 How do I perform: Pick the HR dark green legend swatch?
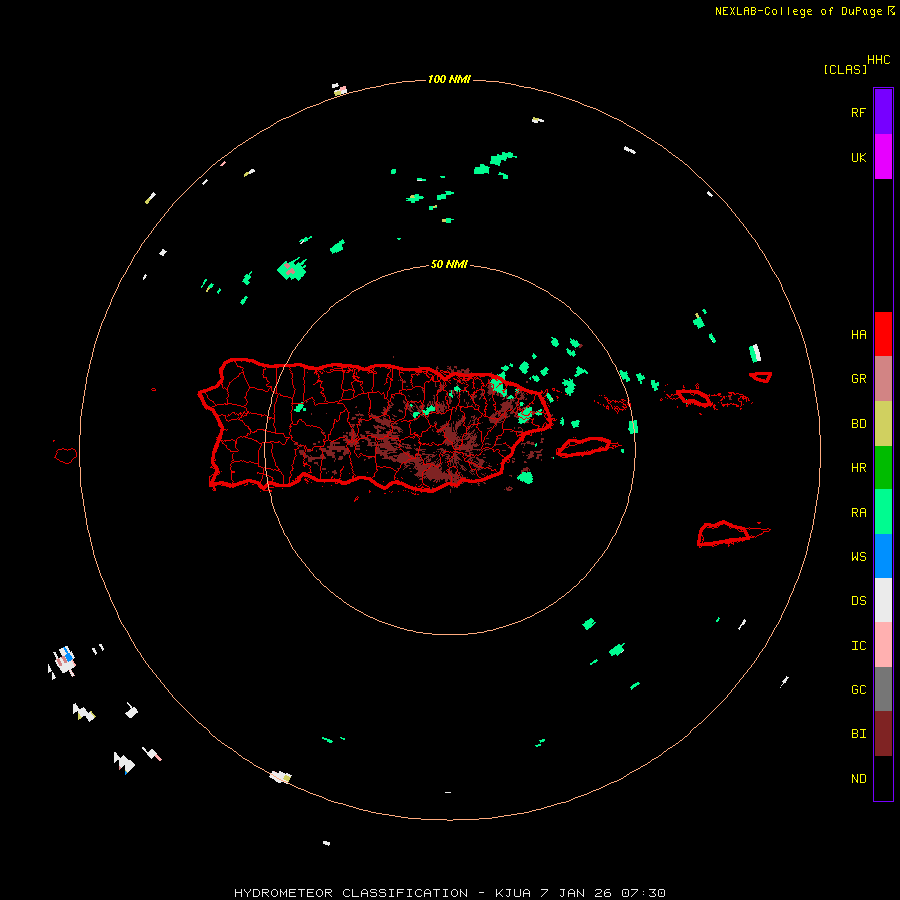click(x=883, y=467)
